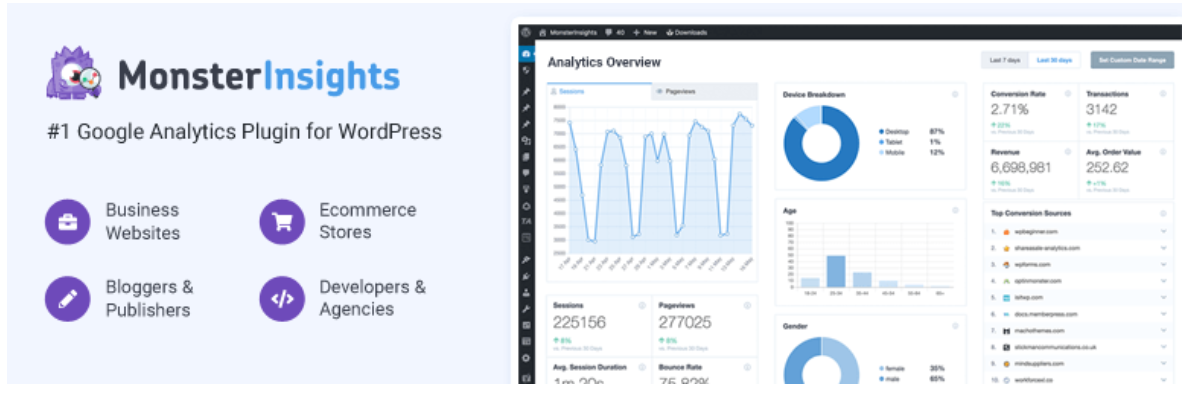Expand the slickmancommunications.co.uk source row
The height and width of the screenshot is (407, 1187).
(x=1164, y=347)
